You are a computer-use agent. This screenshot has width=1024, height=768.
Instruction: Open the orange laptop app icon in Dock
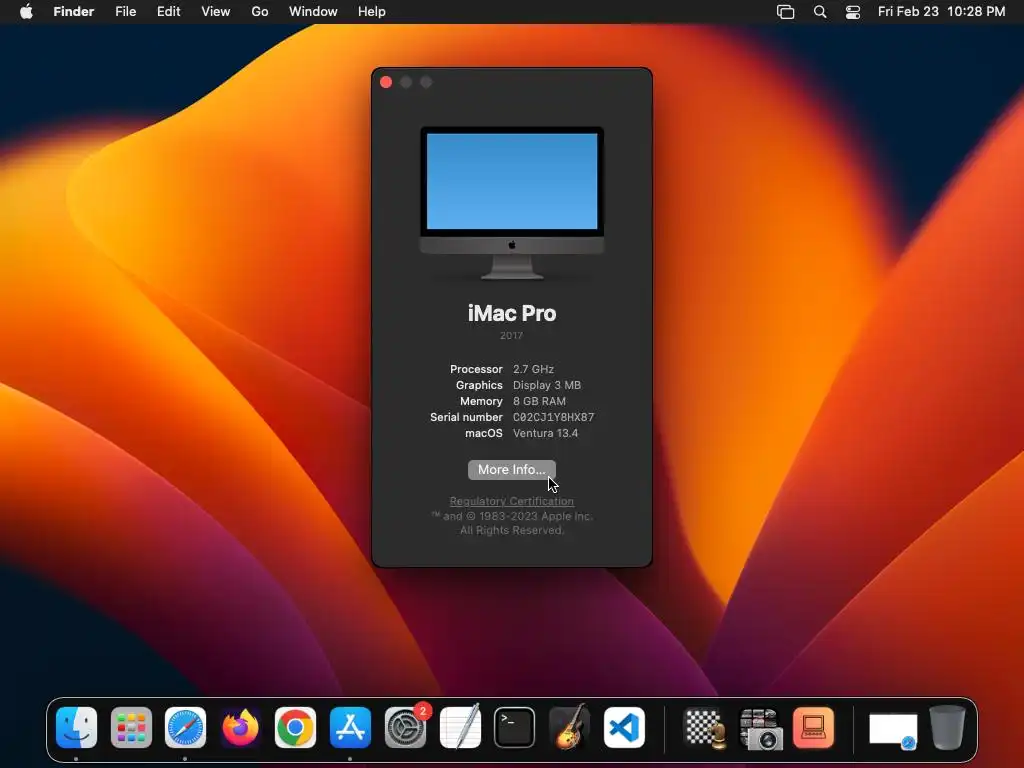(814, 728)
